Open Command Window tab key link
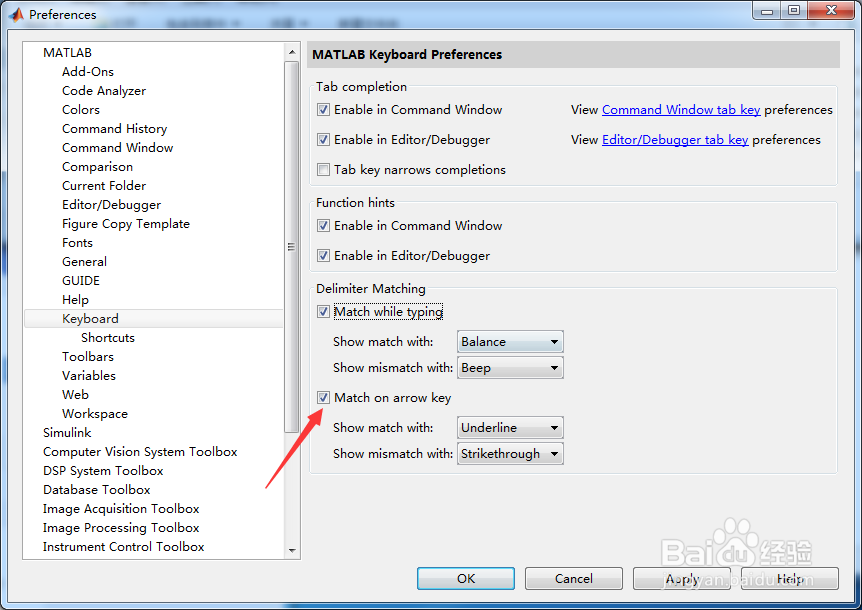 pos(681,110)
